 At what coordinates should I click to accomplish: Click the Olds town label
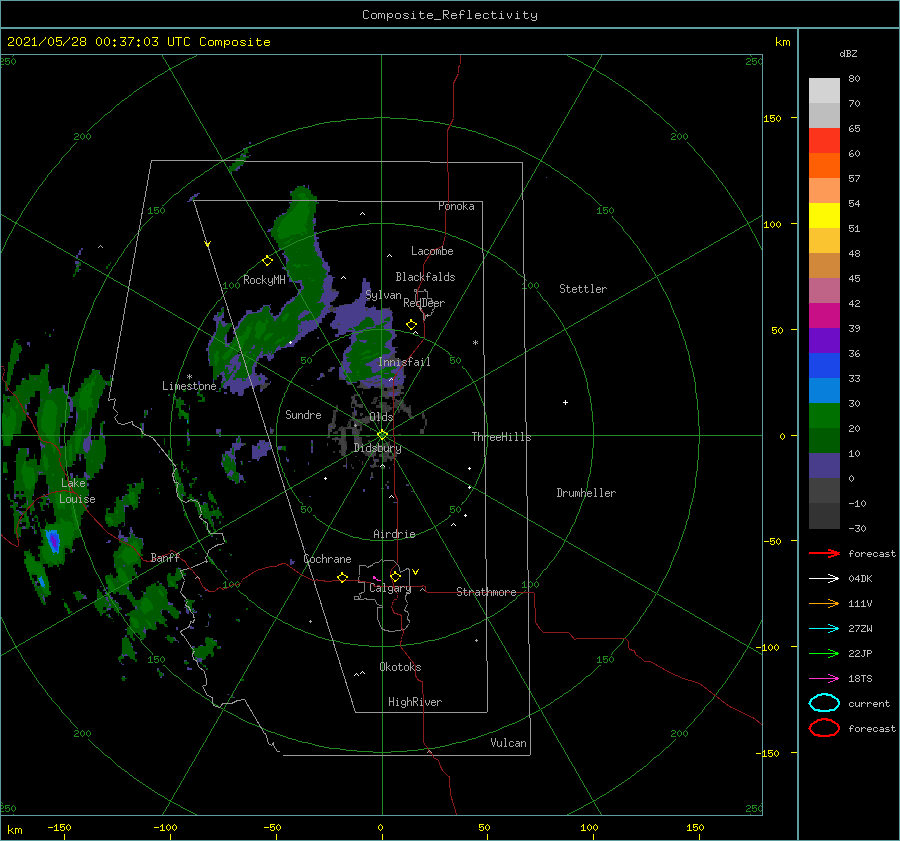[381, 417]
